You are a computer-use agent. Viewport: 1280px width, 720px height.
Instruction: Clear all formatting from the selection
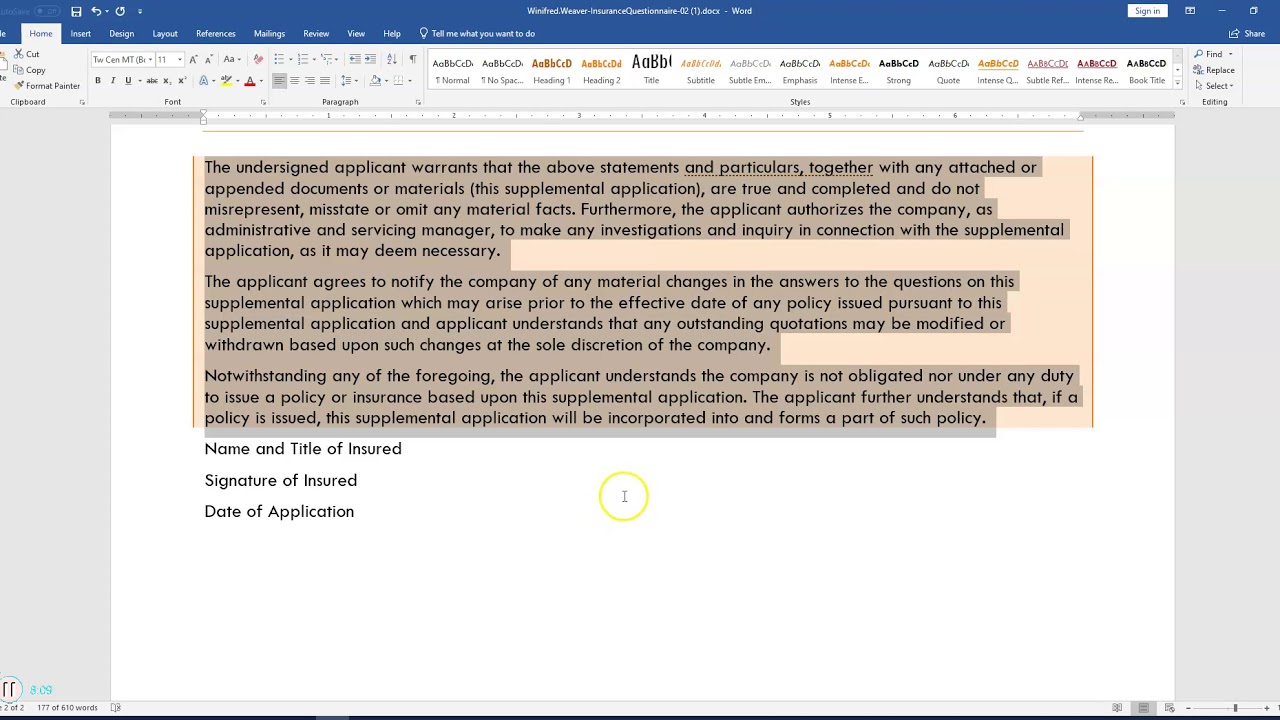[258, 59]
